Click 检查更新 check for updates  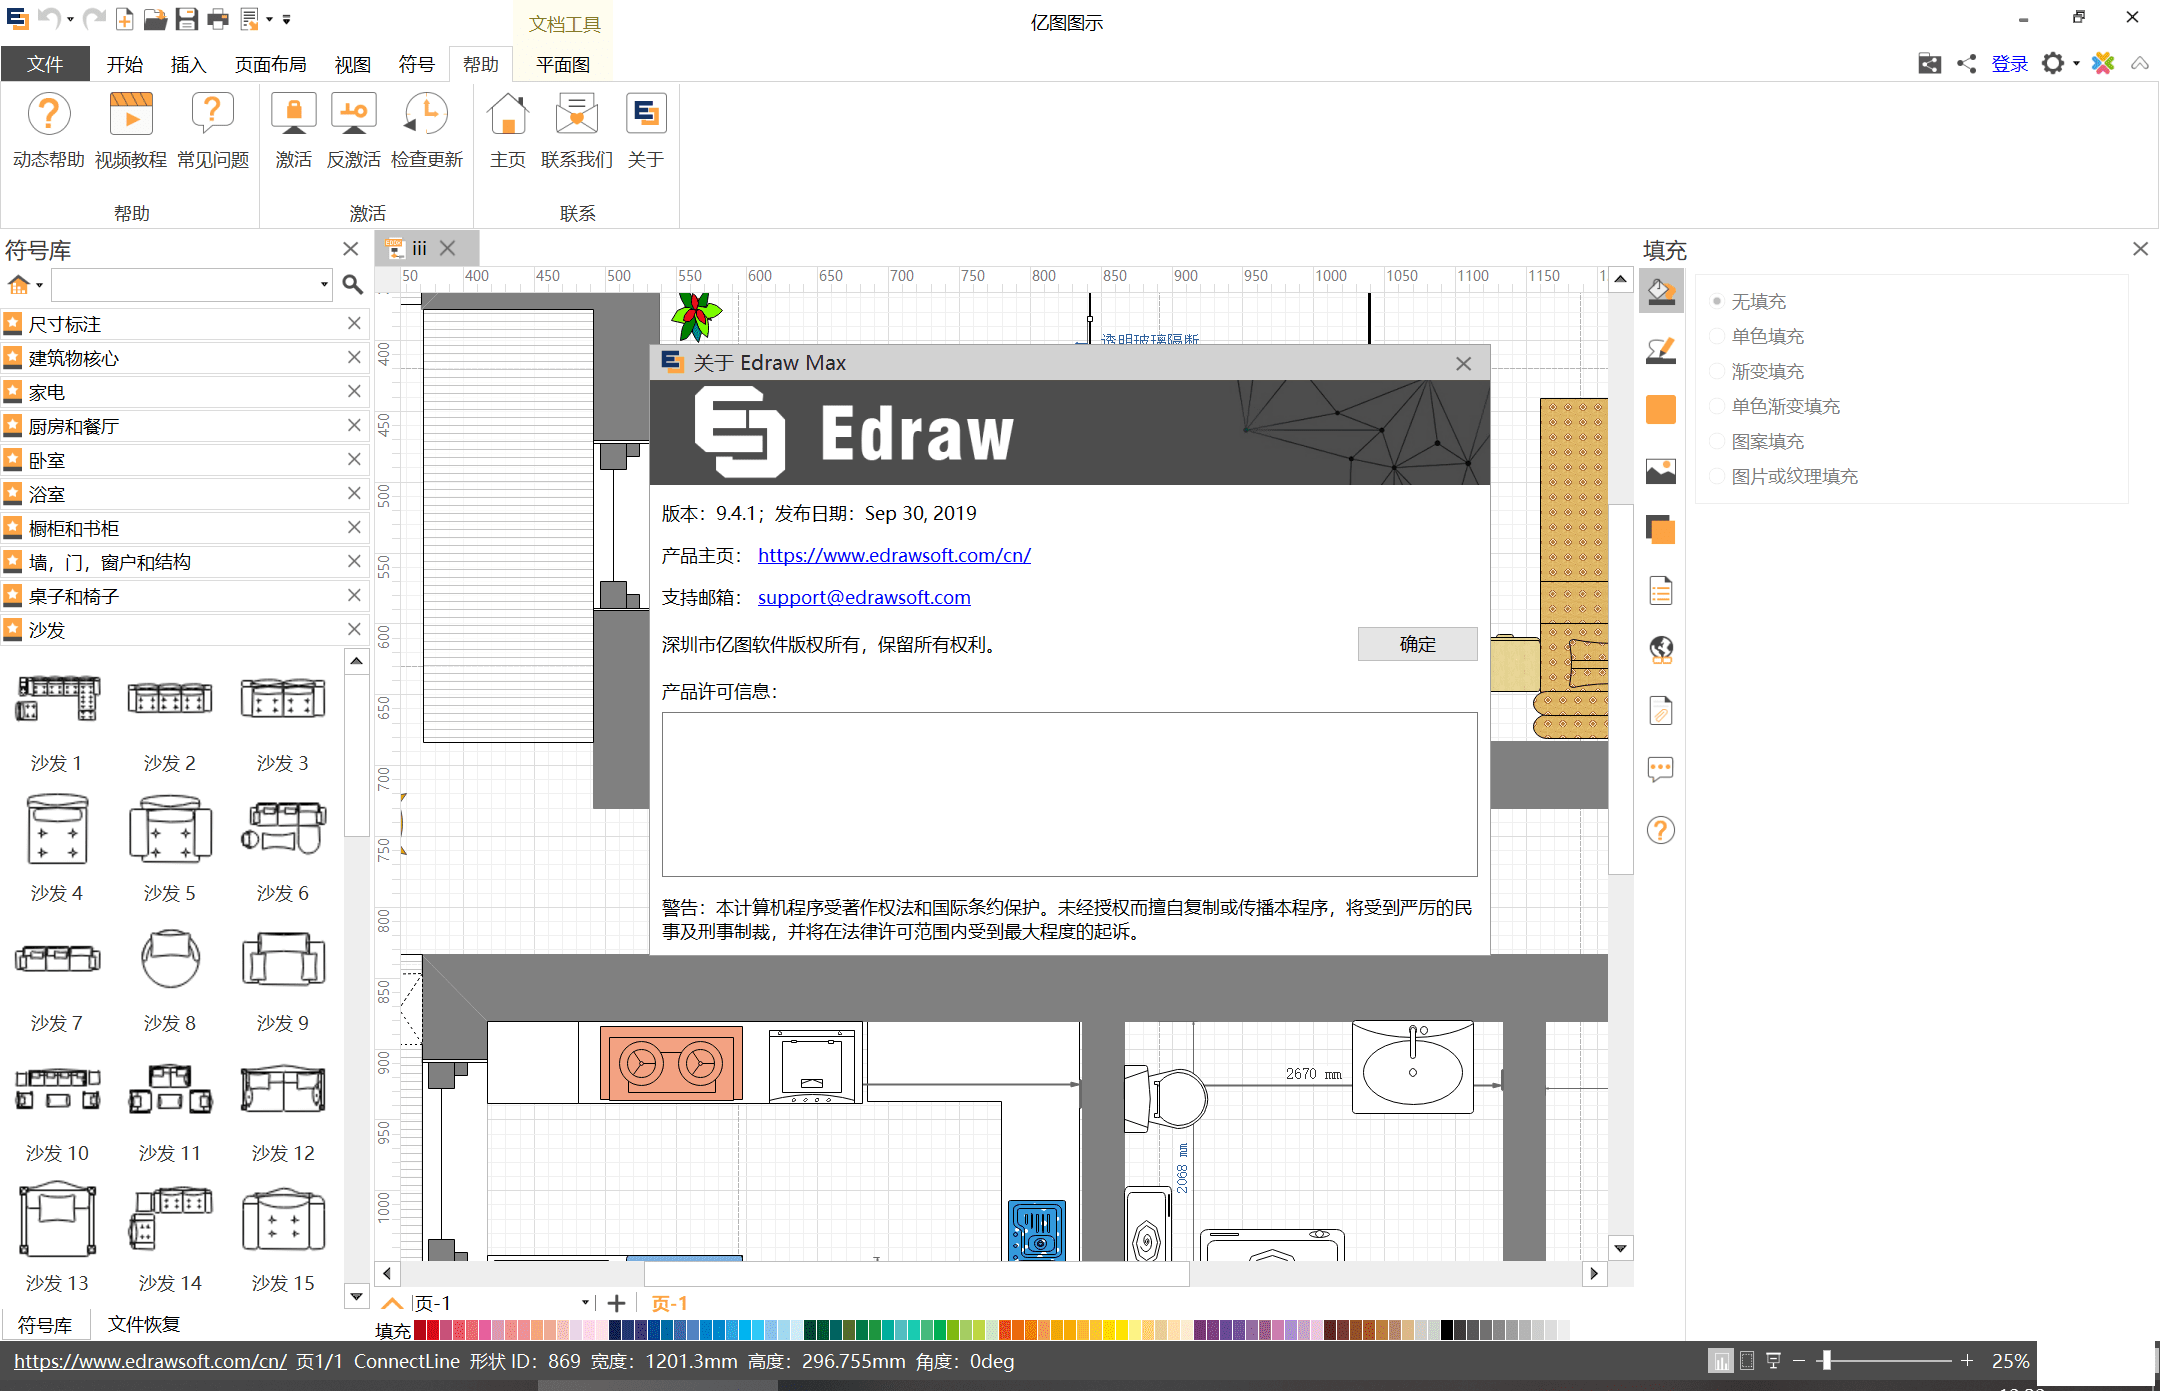tap(427, 130)
